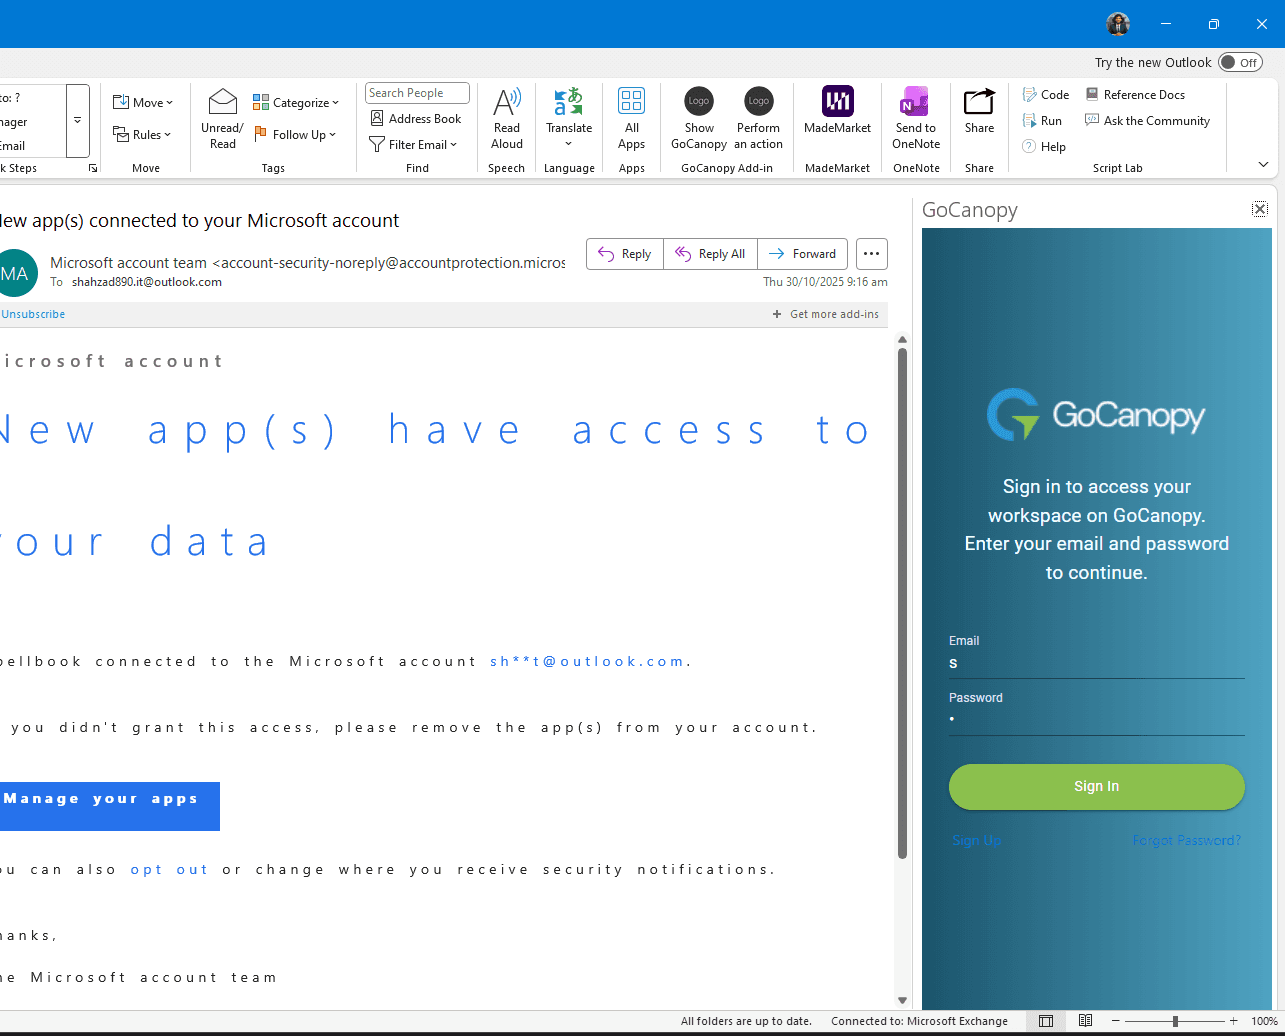Click the Share icon in ribbon
Image resolution: width=1285 pixels, height=1036 pixels.
pyautogui.click(x=980, y=112)
